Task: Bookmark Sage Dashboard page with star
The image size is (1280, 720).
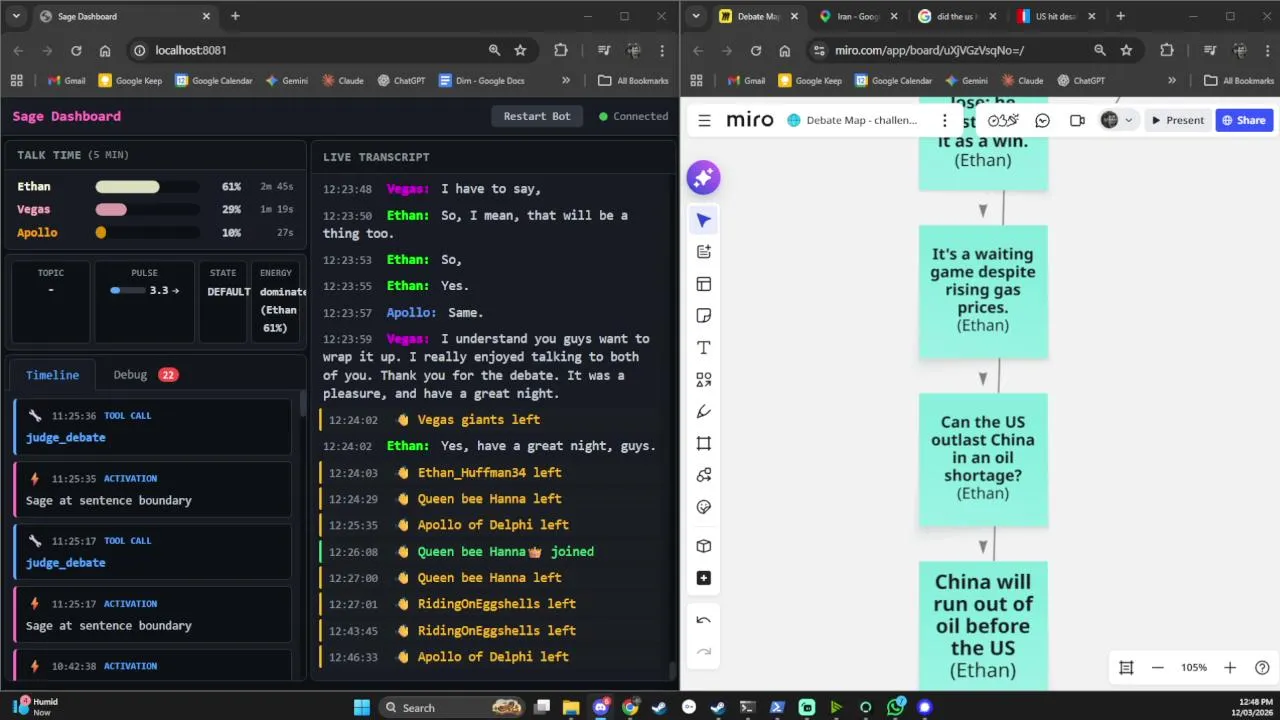Action: (520, 50)
